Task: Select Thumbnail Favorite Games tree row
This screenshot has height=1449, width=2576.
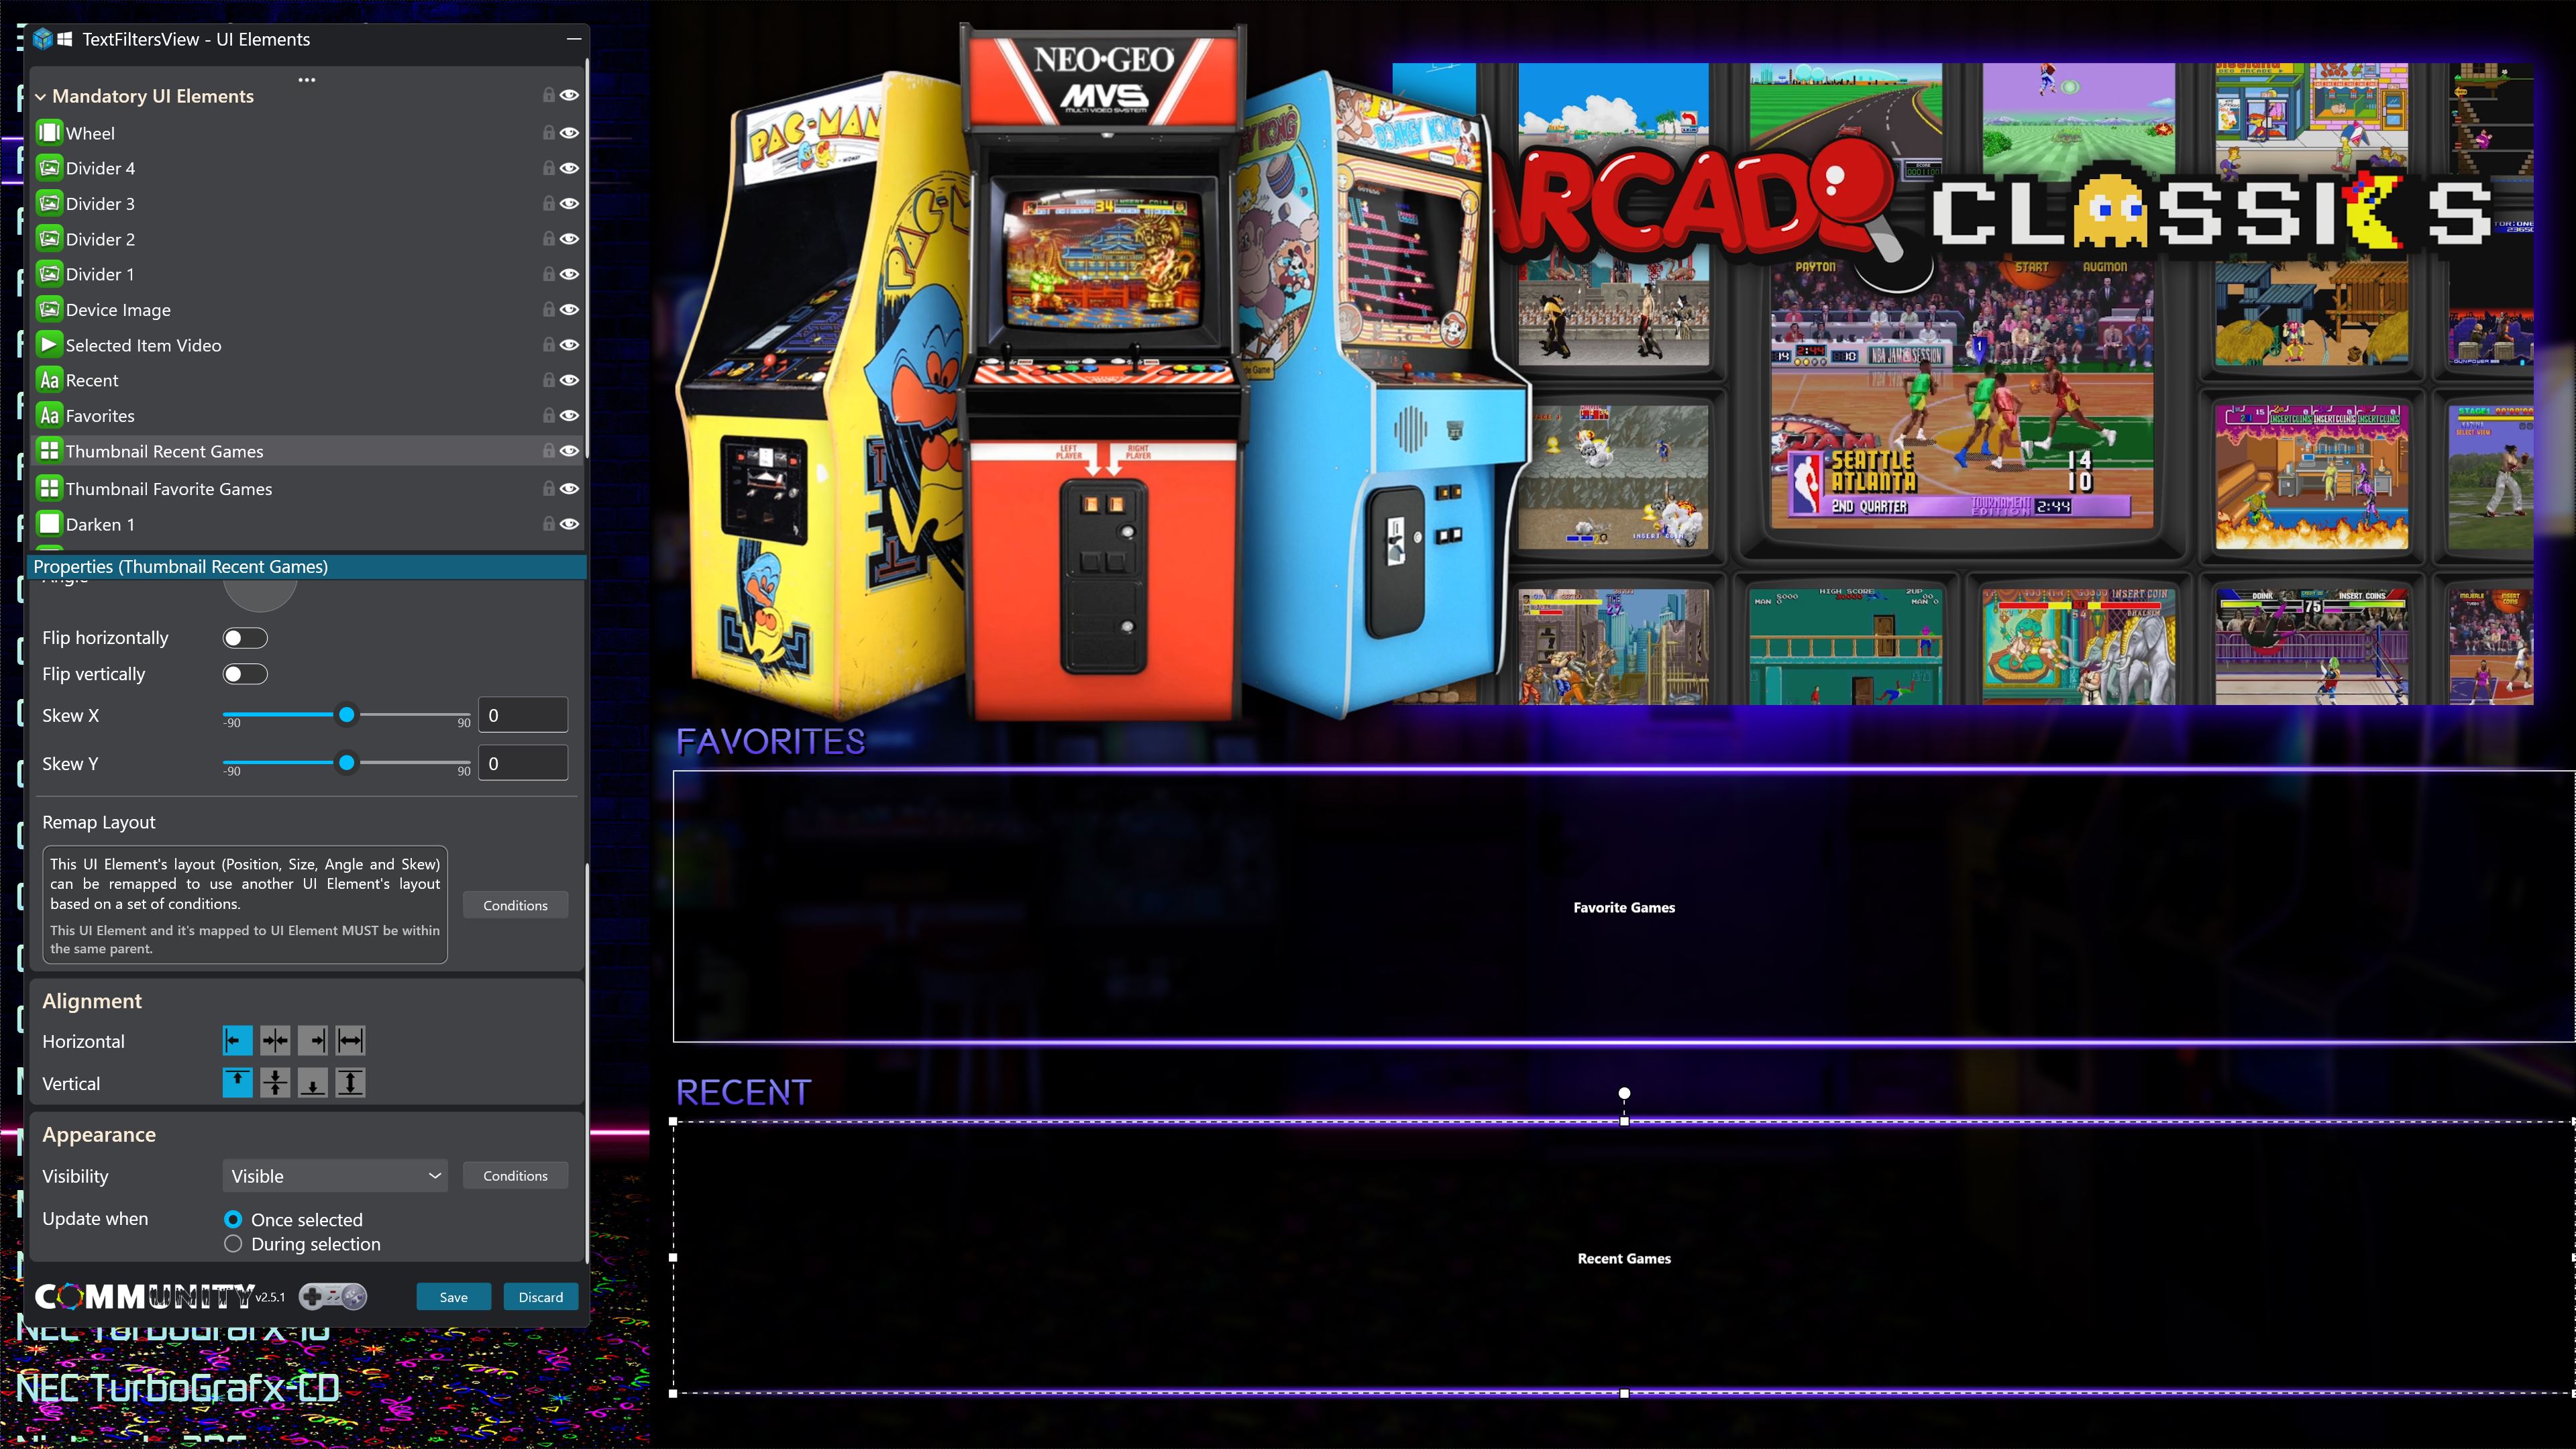Action: pyautogui.click(x=308, y=489)
